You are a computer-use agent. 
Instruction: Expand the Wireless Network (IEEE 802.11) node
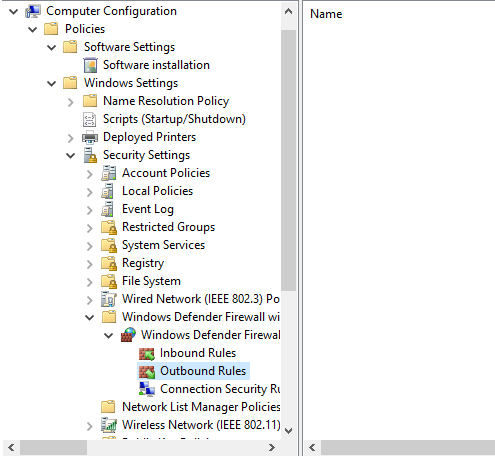point(89,426)
